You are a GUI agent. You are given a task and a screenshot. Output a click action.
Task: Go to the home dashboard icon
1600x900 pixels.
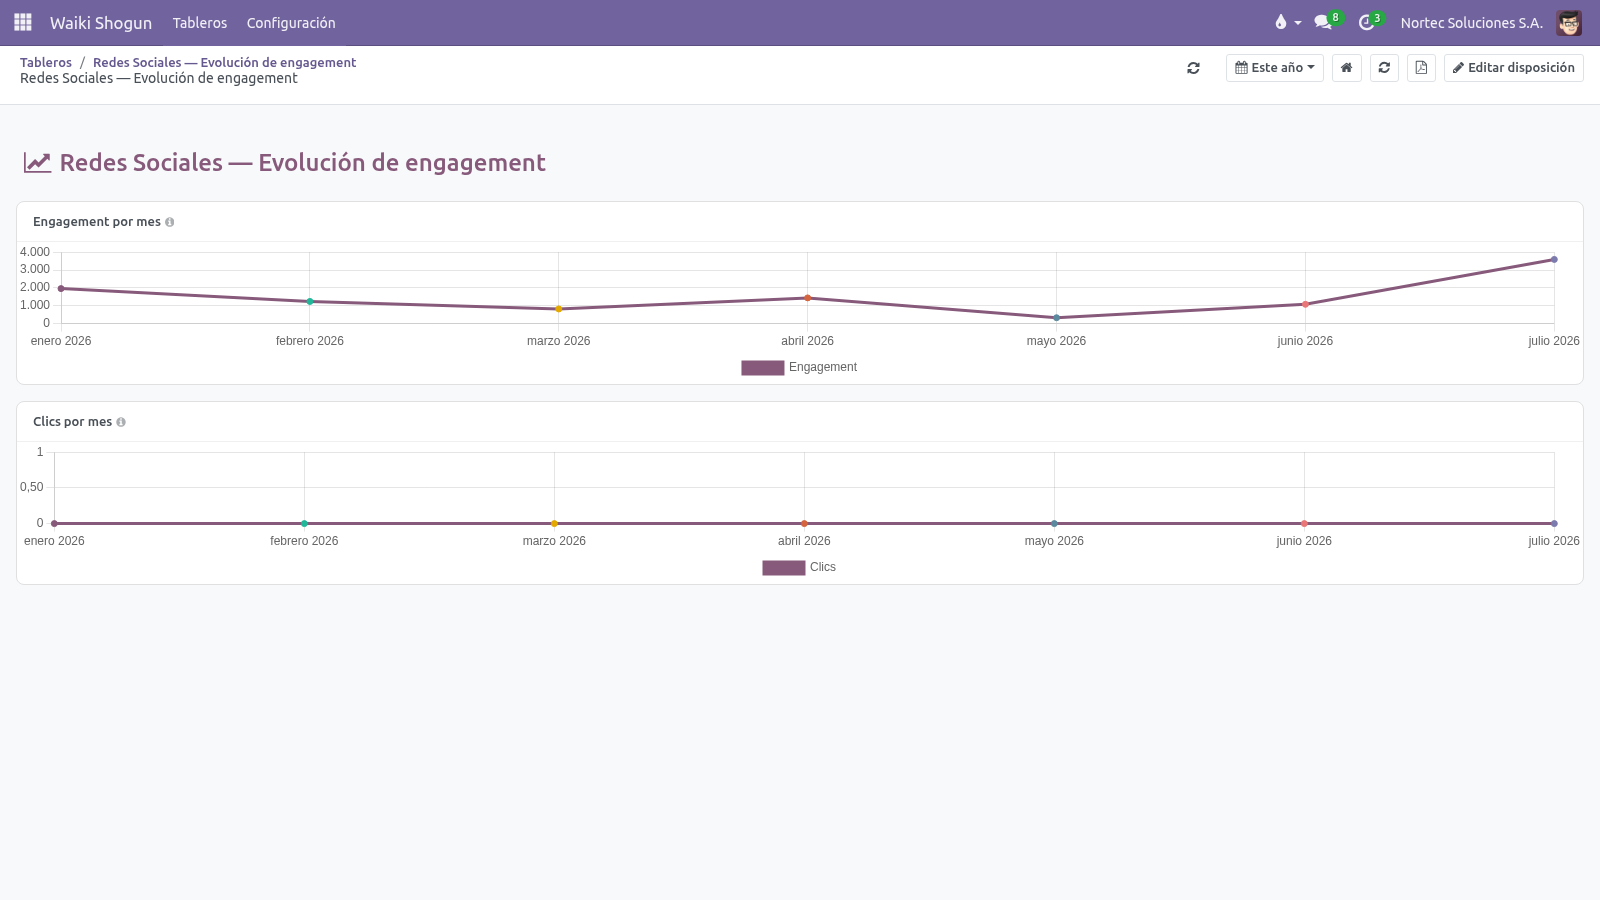[1347, 68]
